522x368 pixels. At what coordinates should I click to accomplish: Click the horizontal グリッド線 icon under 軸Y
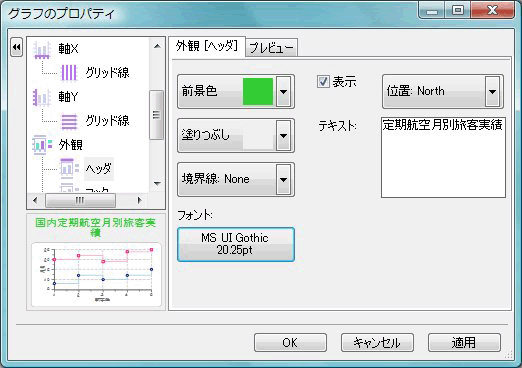[x=69, y=121]
